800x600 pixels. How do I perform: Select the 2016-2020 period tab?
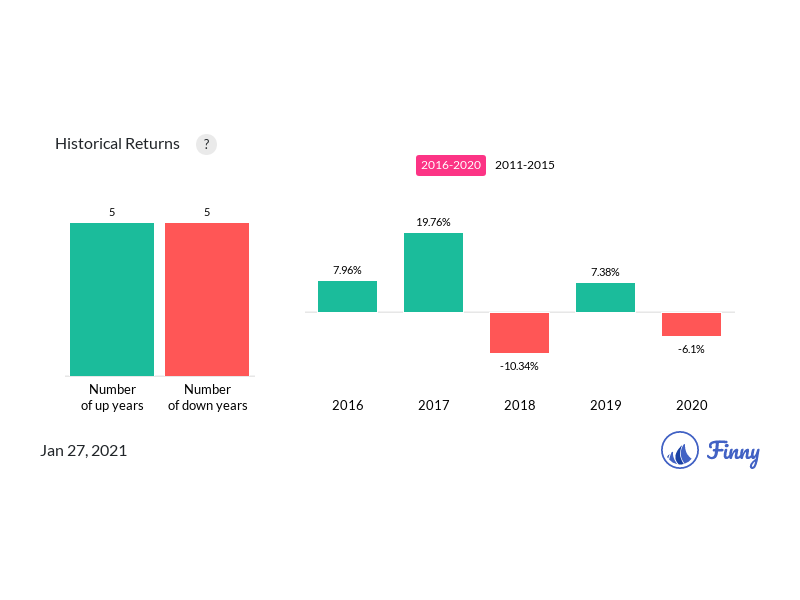click(x=451, y=165)
